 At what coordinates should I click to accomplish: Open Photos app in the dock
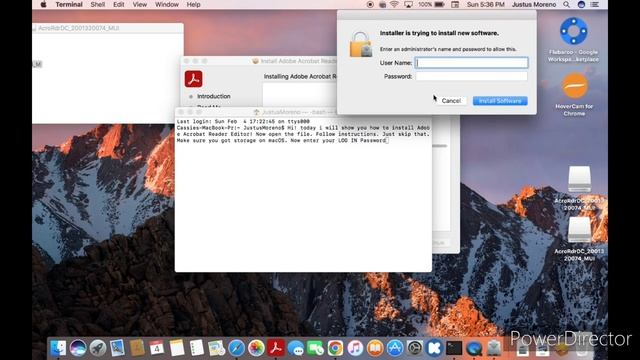pos(256,348)
